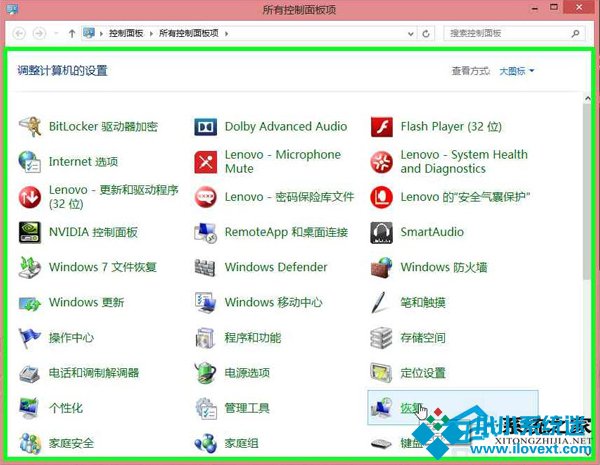Open the Flash Player red icon
600x465 pixels.
[382, 127]
